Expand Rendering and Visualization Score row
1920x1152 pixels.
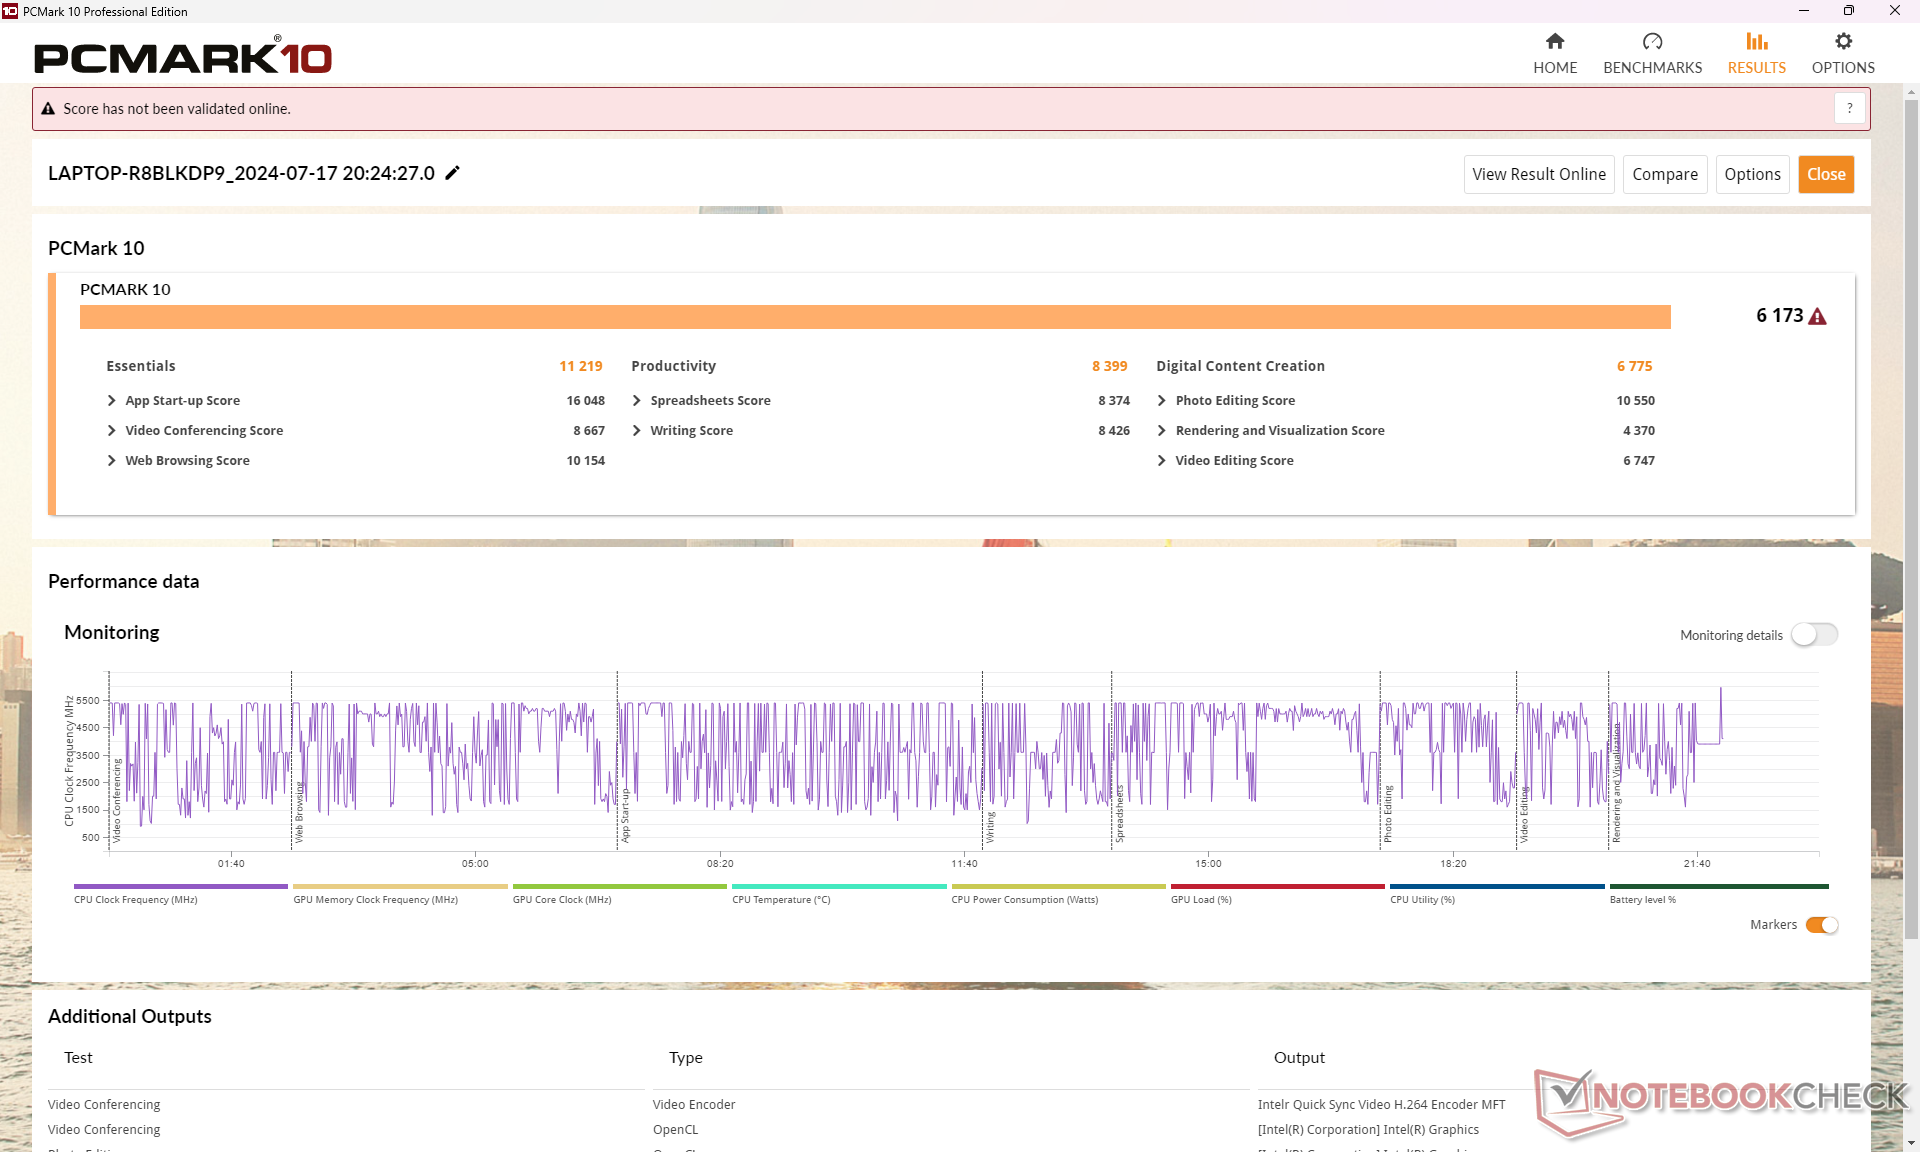click(x=1162, y=431)
